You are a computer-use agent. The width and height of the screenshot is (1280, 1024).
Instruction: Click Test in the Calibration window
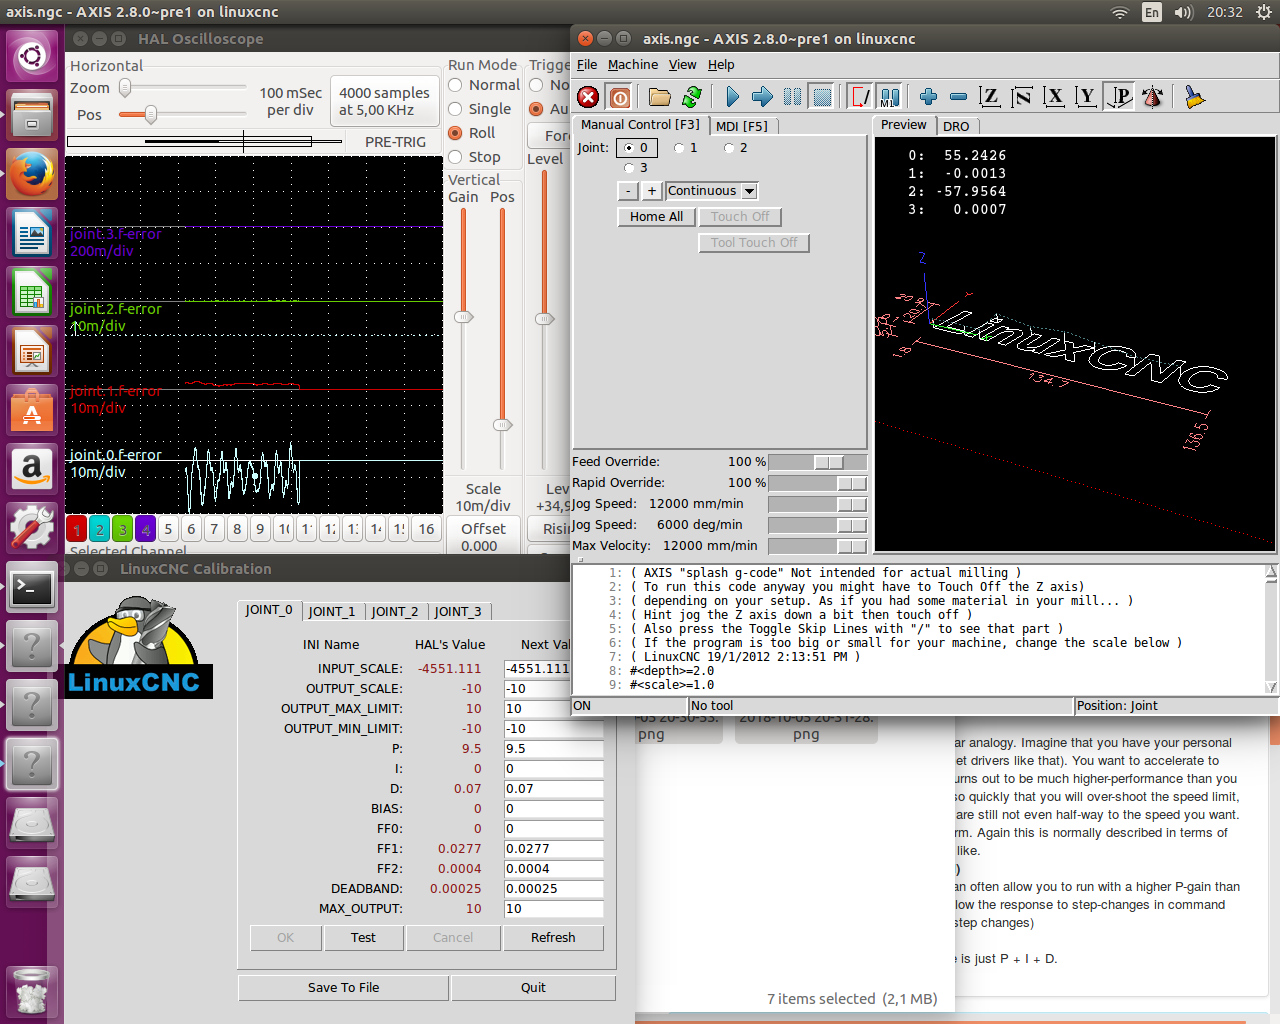click(363, 938)
